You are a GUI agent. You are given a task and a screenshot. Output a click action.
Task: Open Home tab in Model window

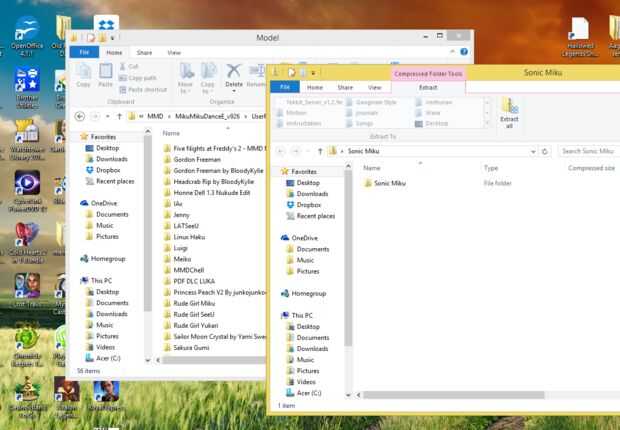point(114,53)
